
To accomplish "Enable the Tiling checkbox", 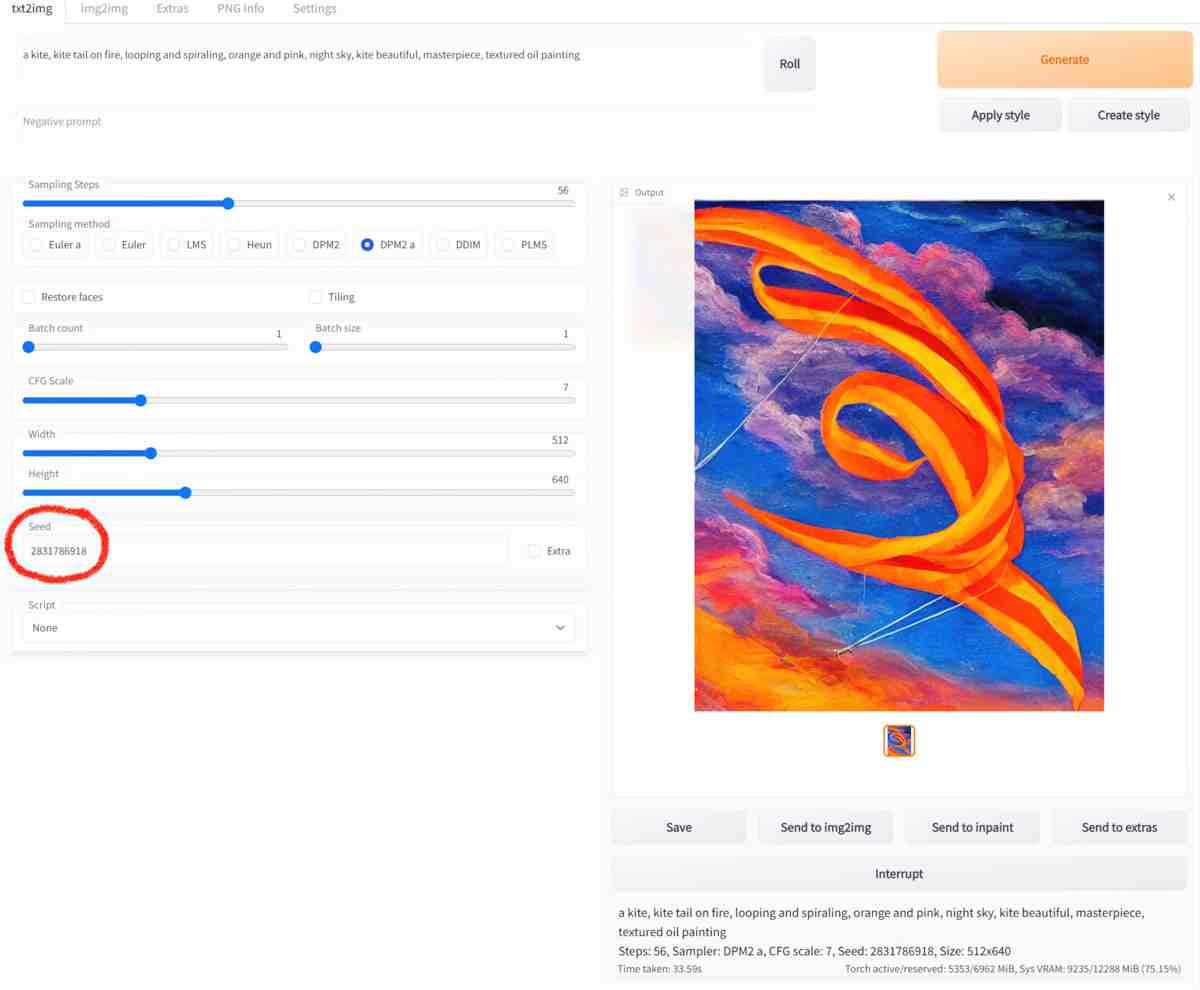I will click(315, 297).
